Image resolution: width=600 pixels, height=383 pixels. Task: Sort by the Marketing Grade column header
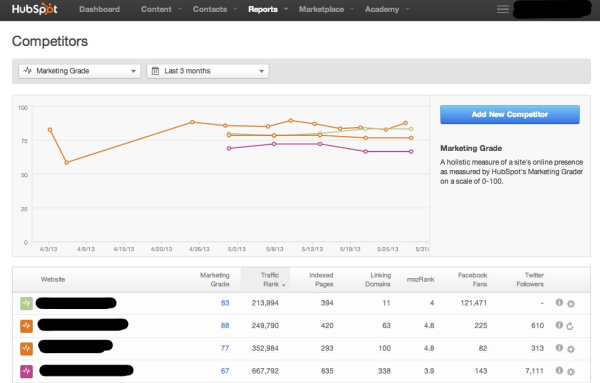tap(215, 280)
